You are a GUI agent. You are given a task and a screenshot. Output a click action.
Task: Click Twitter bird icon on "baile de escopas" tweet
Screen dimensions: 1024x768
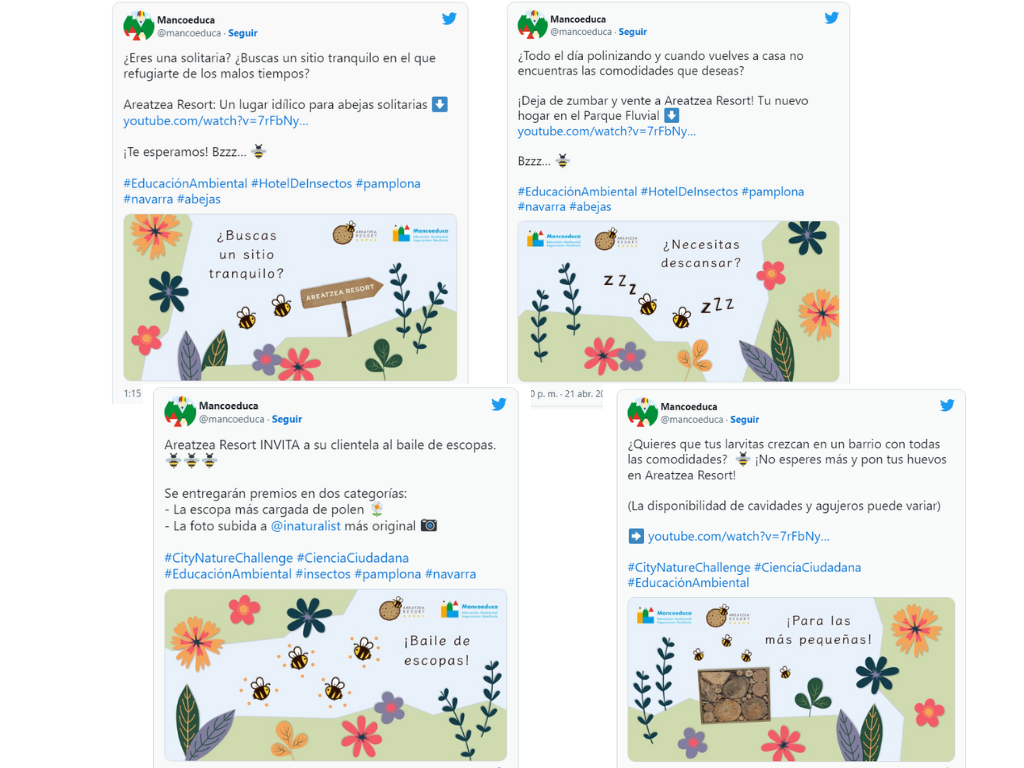tap(499, 405)
